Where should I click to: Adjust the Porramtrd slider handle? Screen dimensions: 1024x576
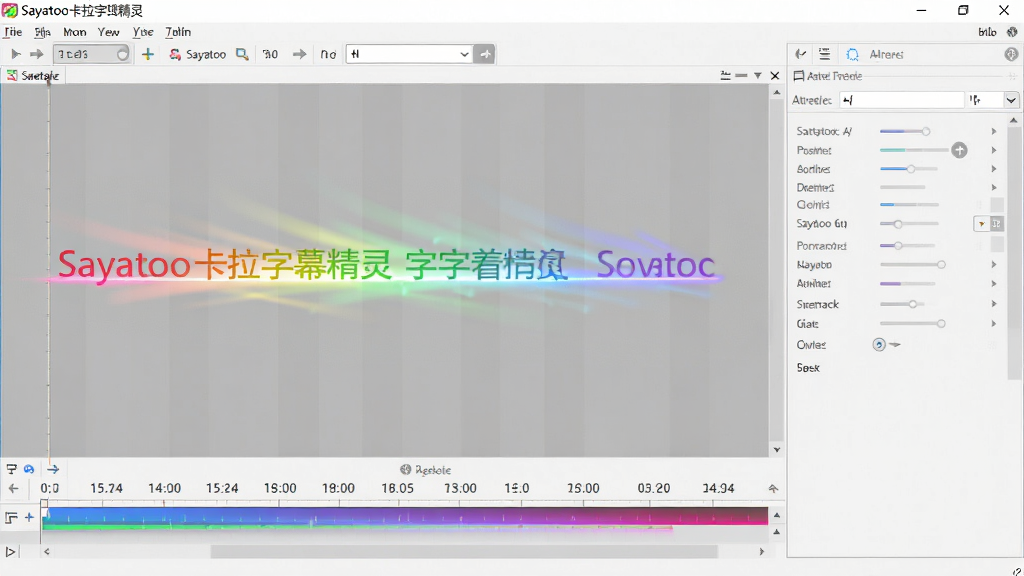coord(898,246)
